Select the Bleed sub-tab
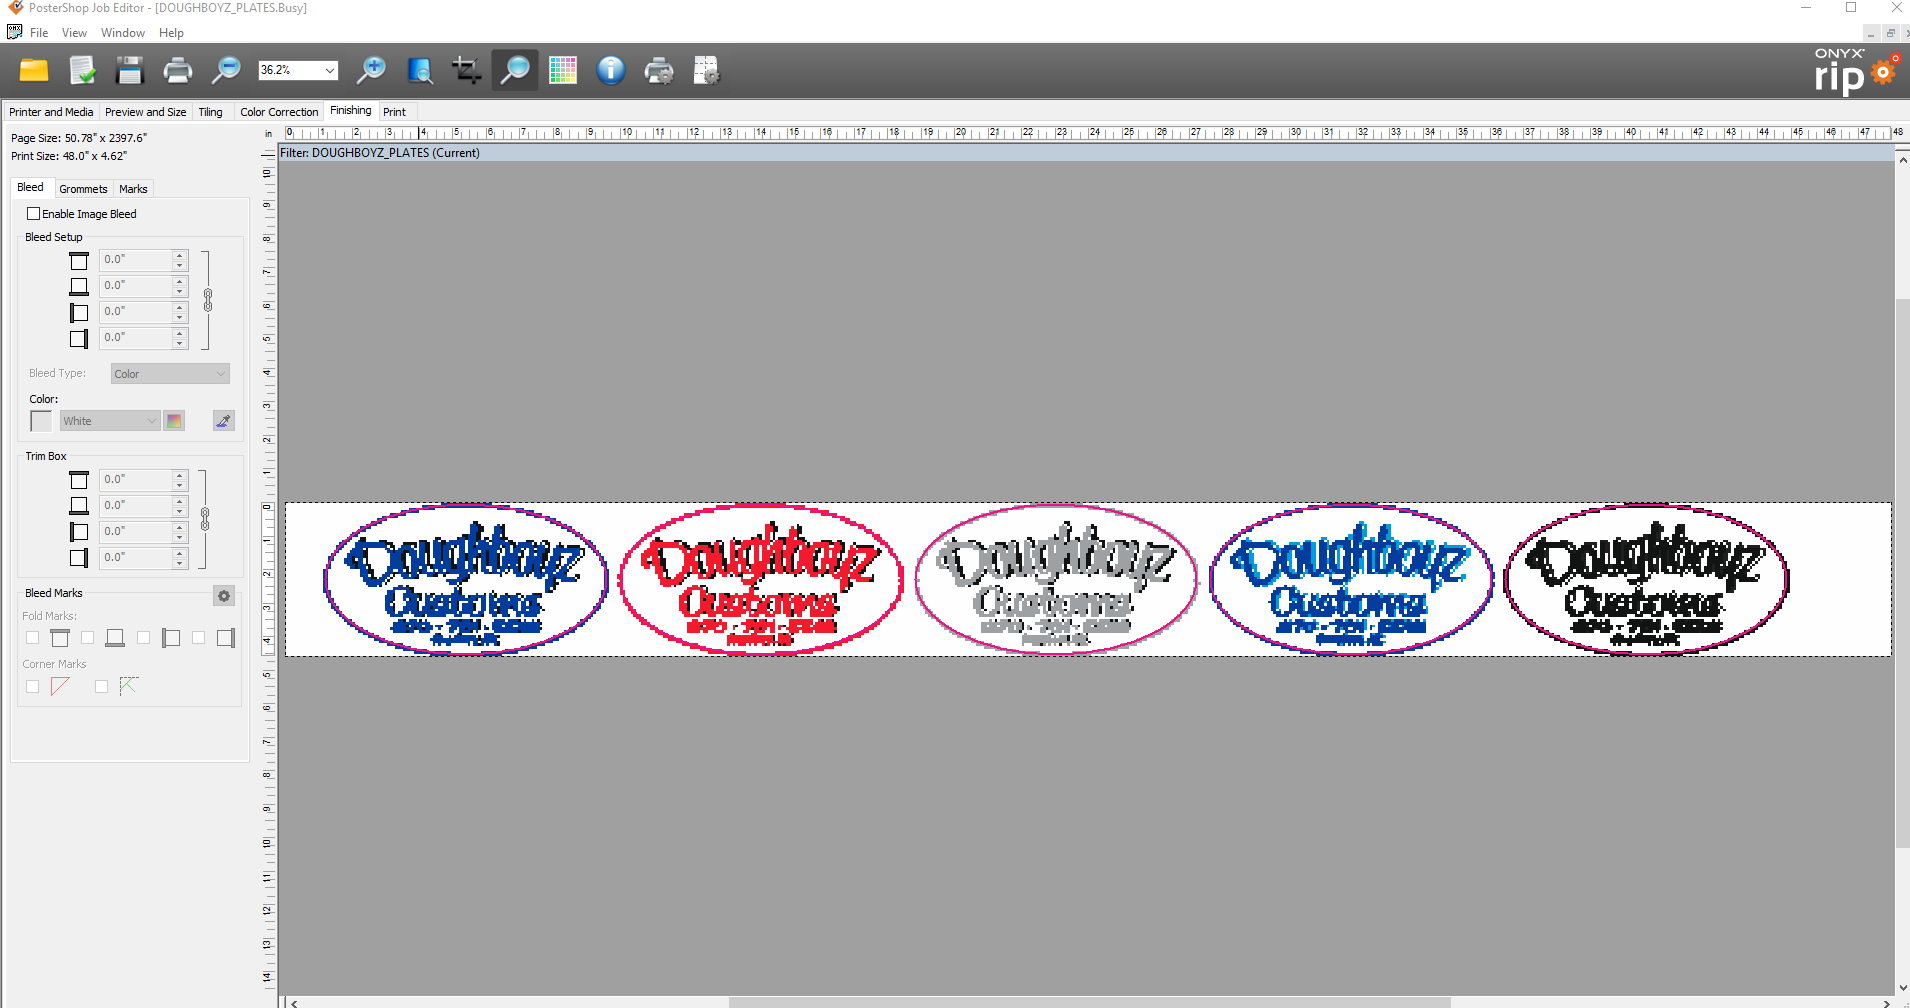1910x1008 pixels. 30,188
